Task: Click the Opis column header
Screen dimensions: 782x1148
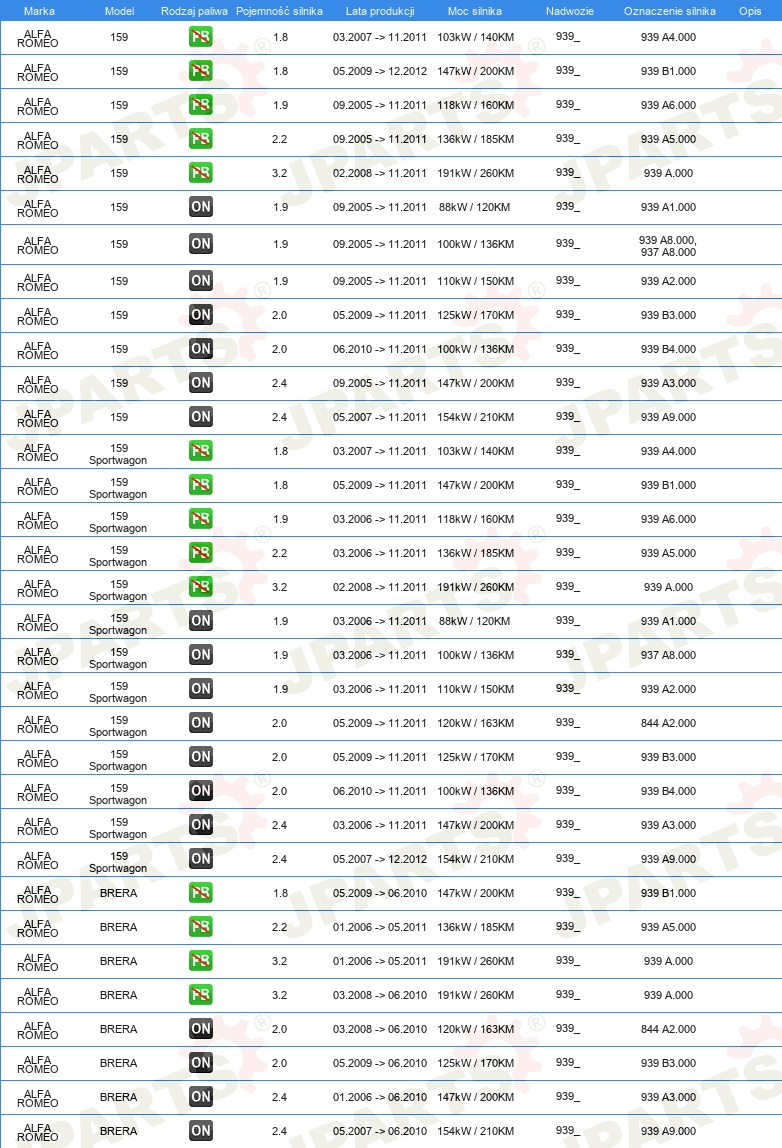Action: click(x=750, y=11)
